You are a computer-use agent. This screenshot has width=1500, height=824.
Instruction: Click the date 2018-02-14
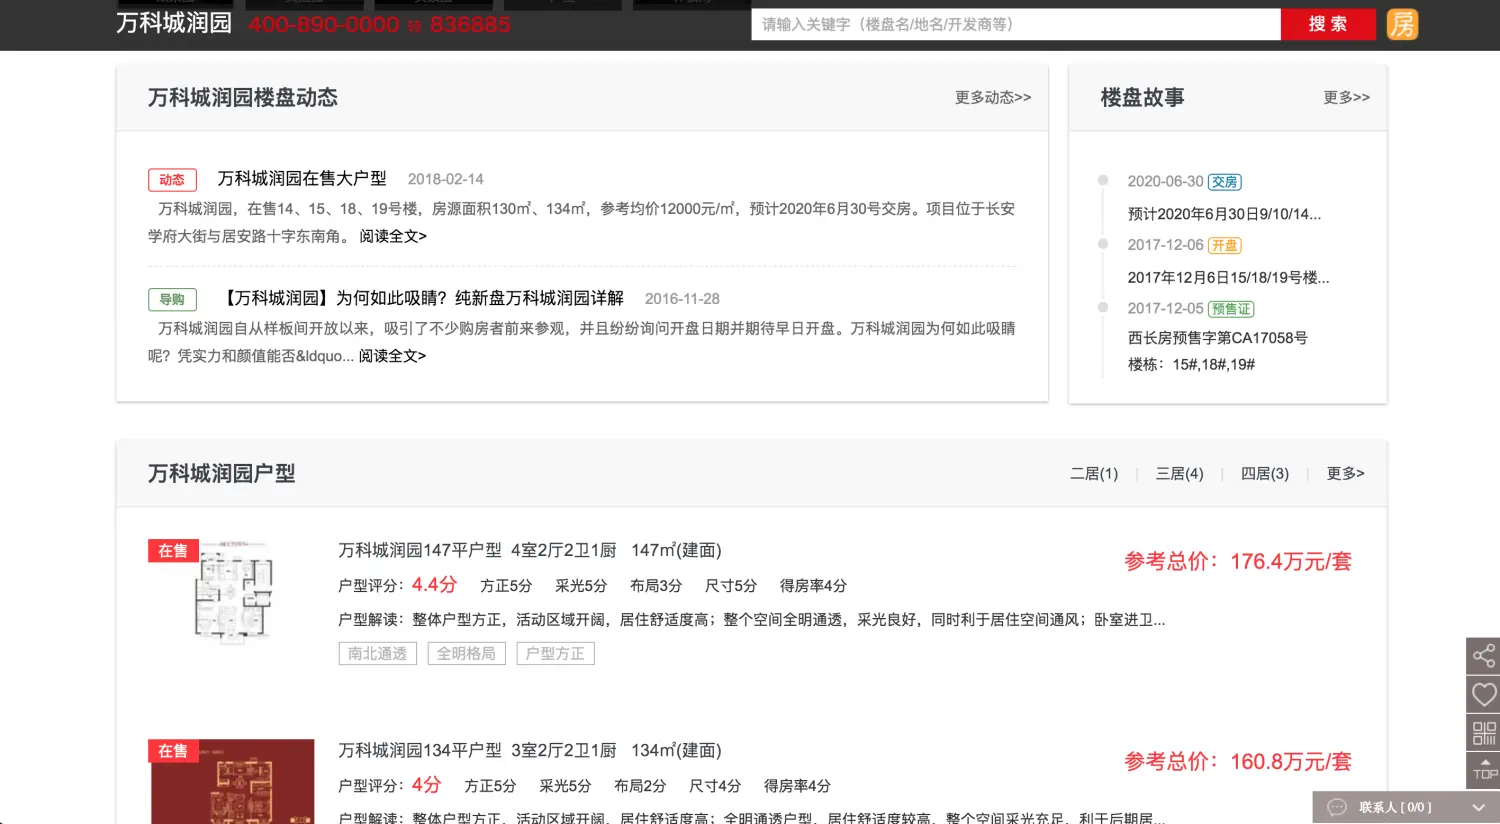[x=446, y=179]
